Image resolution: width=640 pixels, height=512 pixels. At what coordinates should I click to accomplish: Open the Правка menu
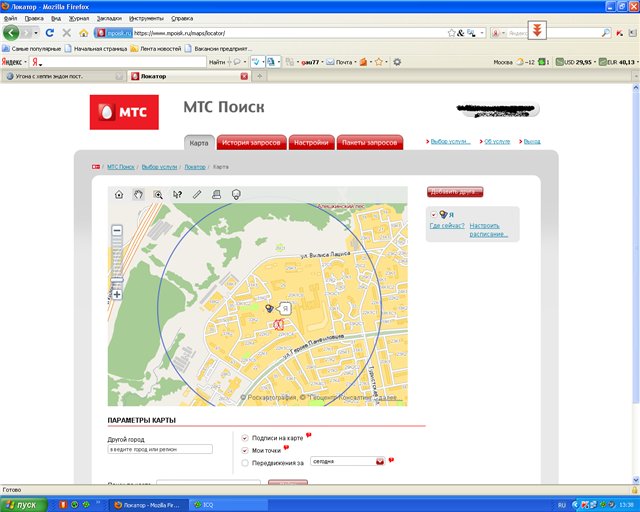34,18
